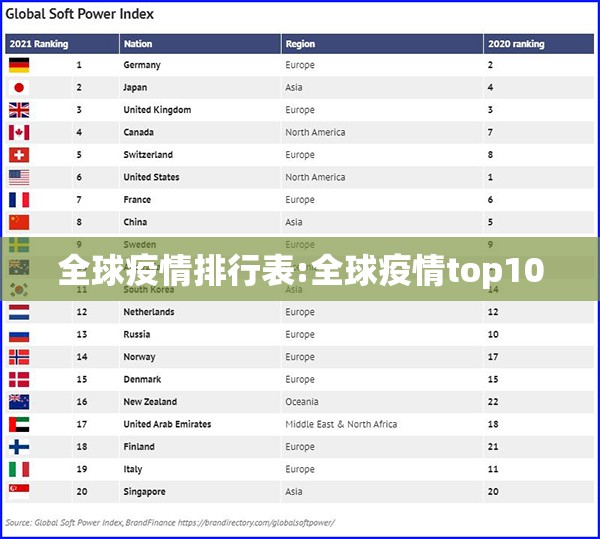The width and height of the screenshot is (600, 539).
Task: Click the 2020 ranking column header
Action: (516, 44)
